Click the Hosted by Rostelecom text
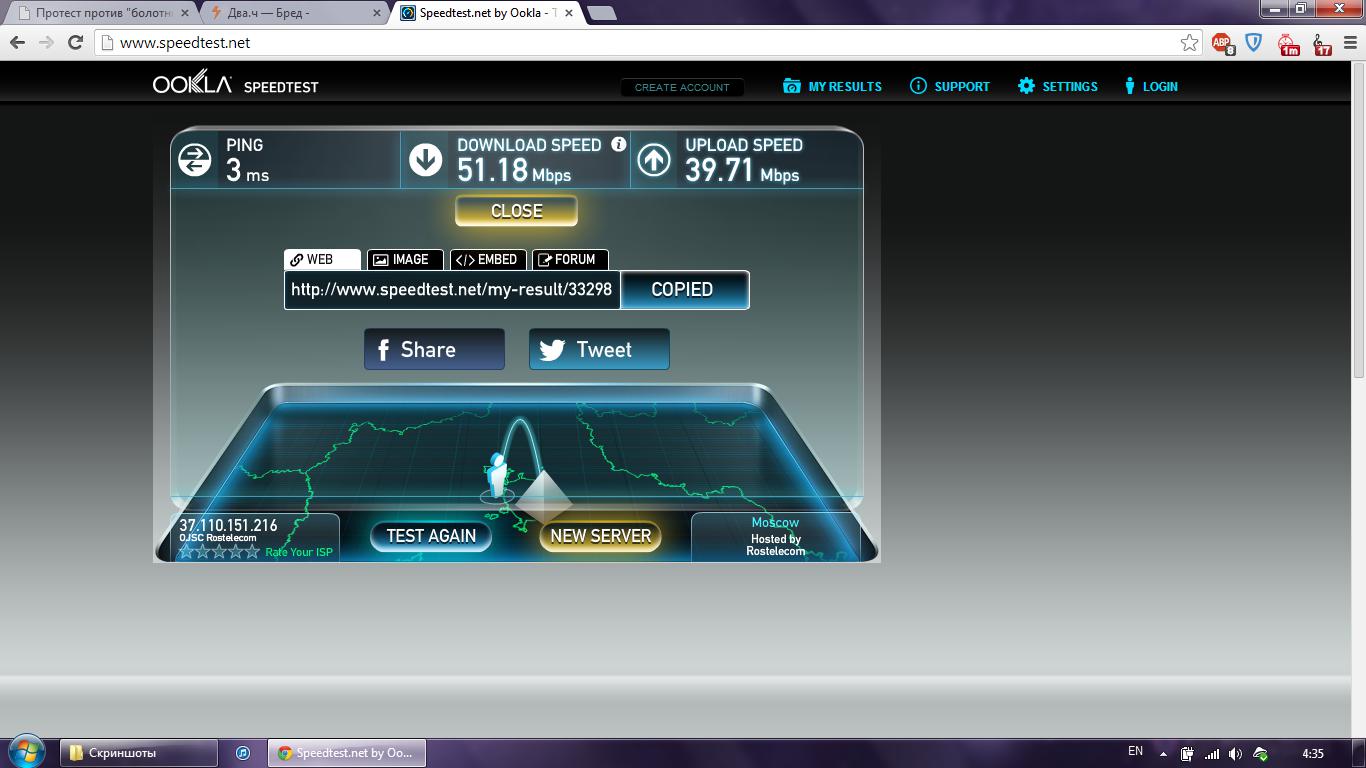Viewport: 1366px width, 768px height. (776, 545)
